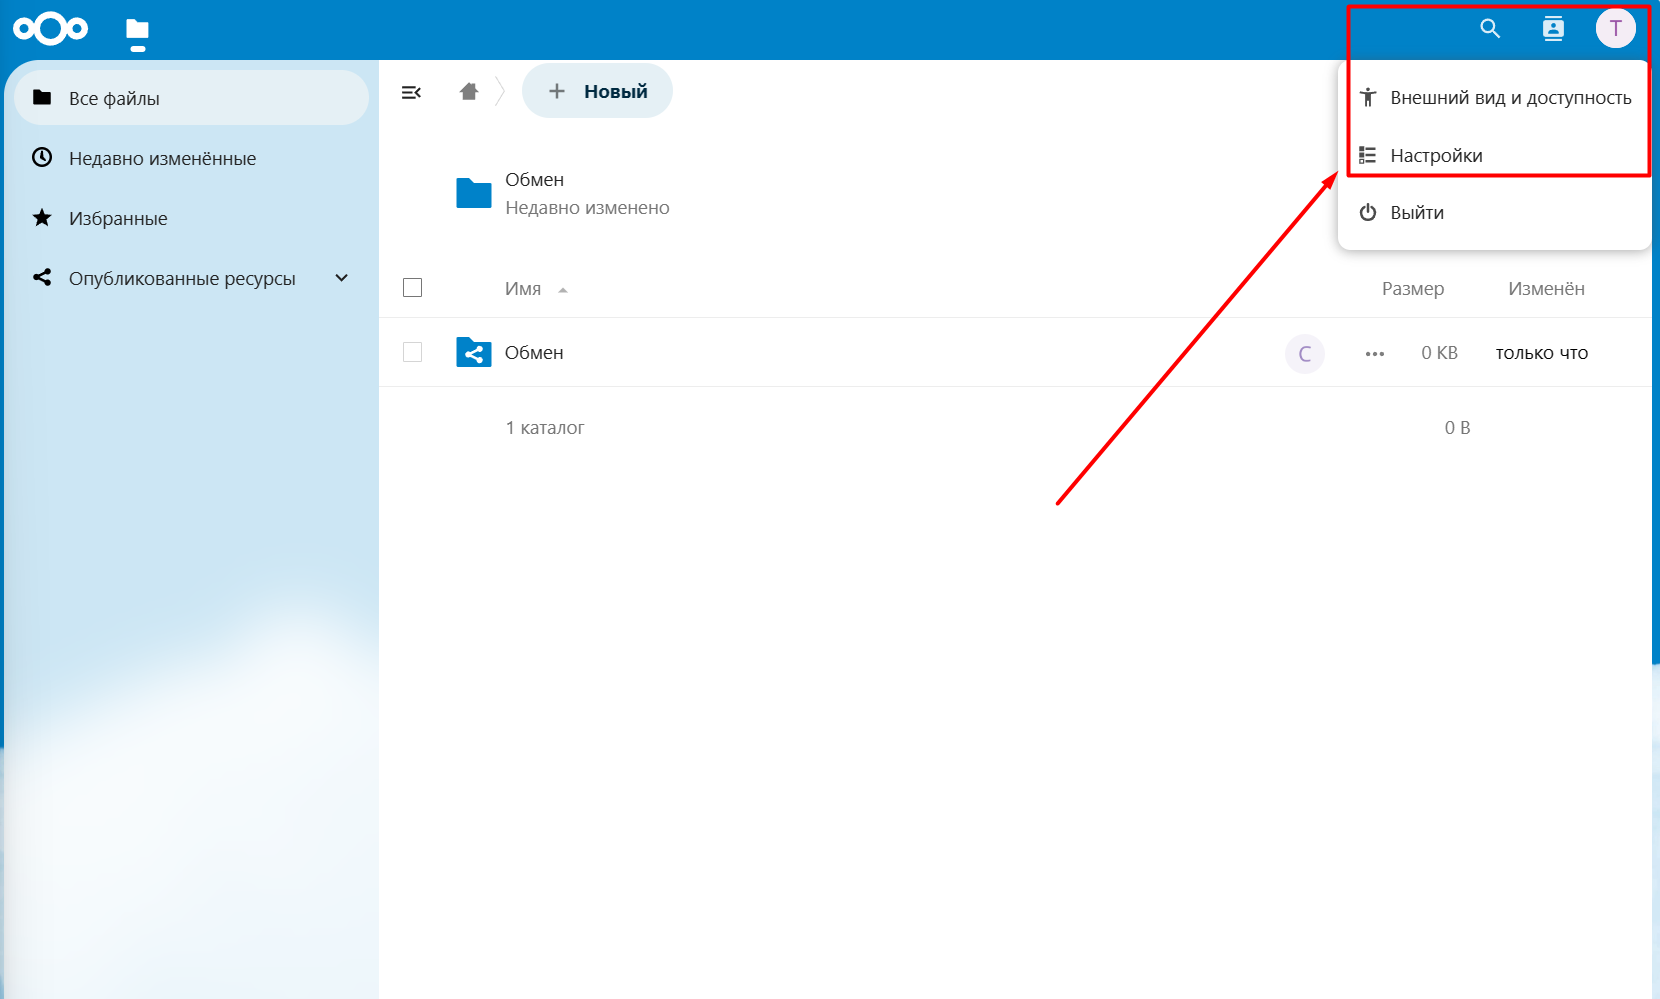The height and width of the screenshot is (999, 1660).
Task: Toggle the navigation sidebar collapse icon
Action: (411, 92)
